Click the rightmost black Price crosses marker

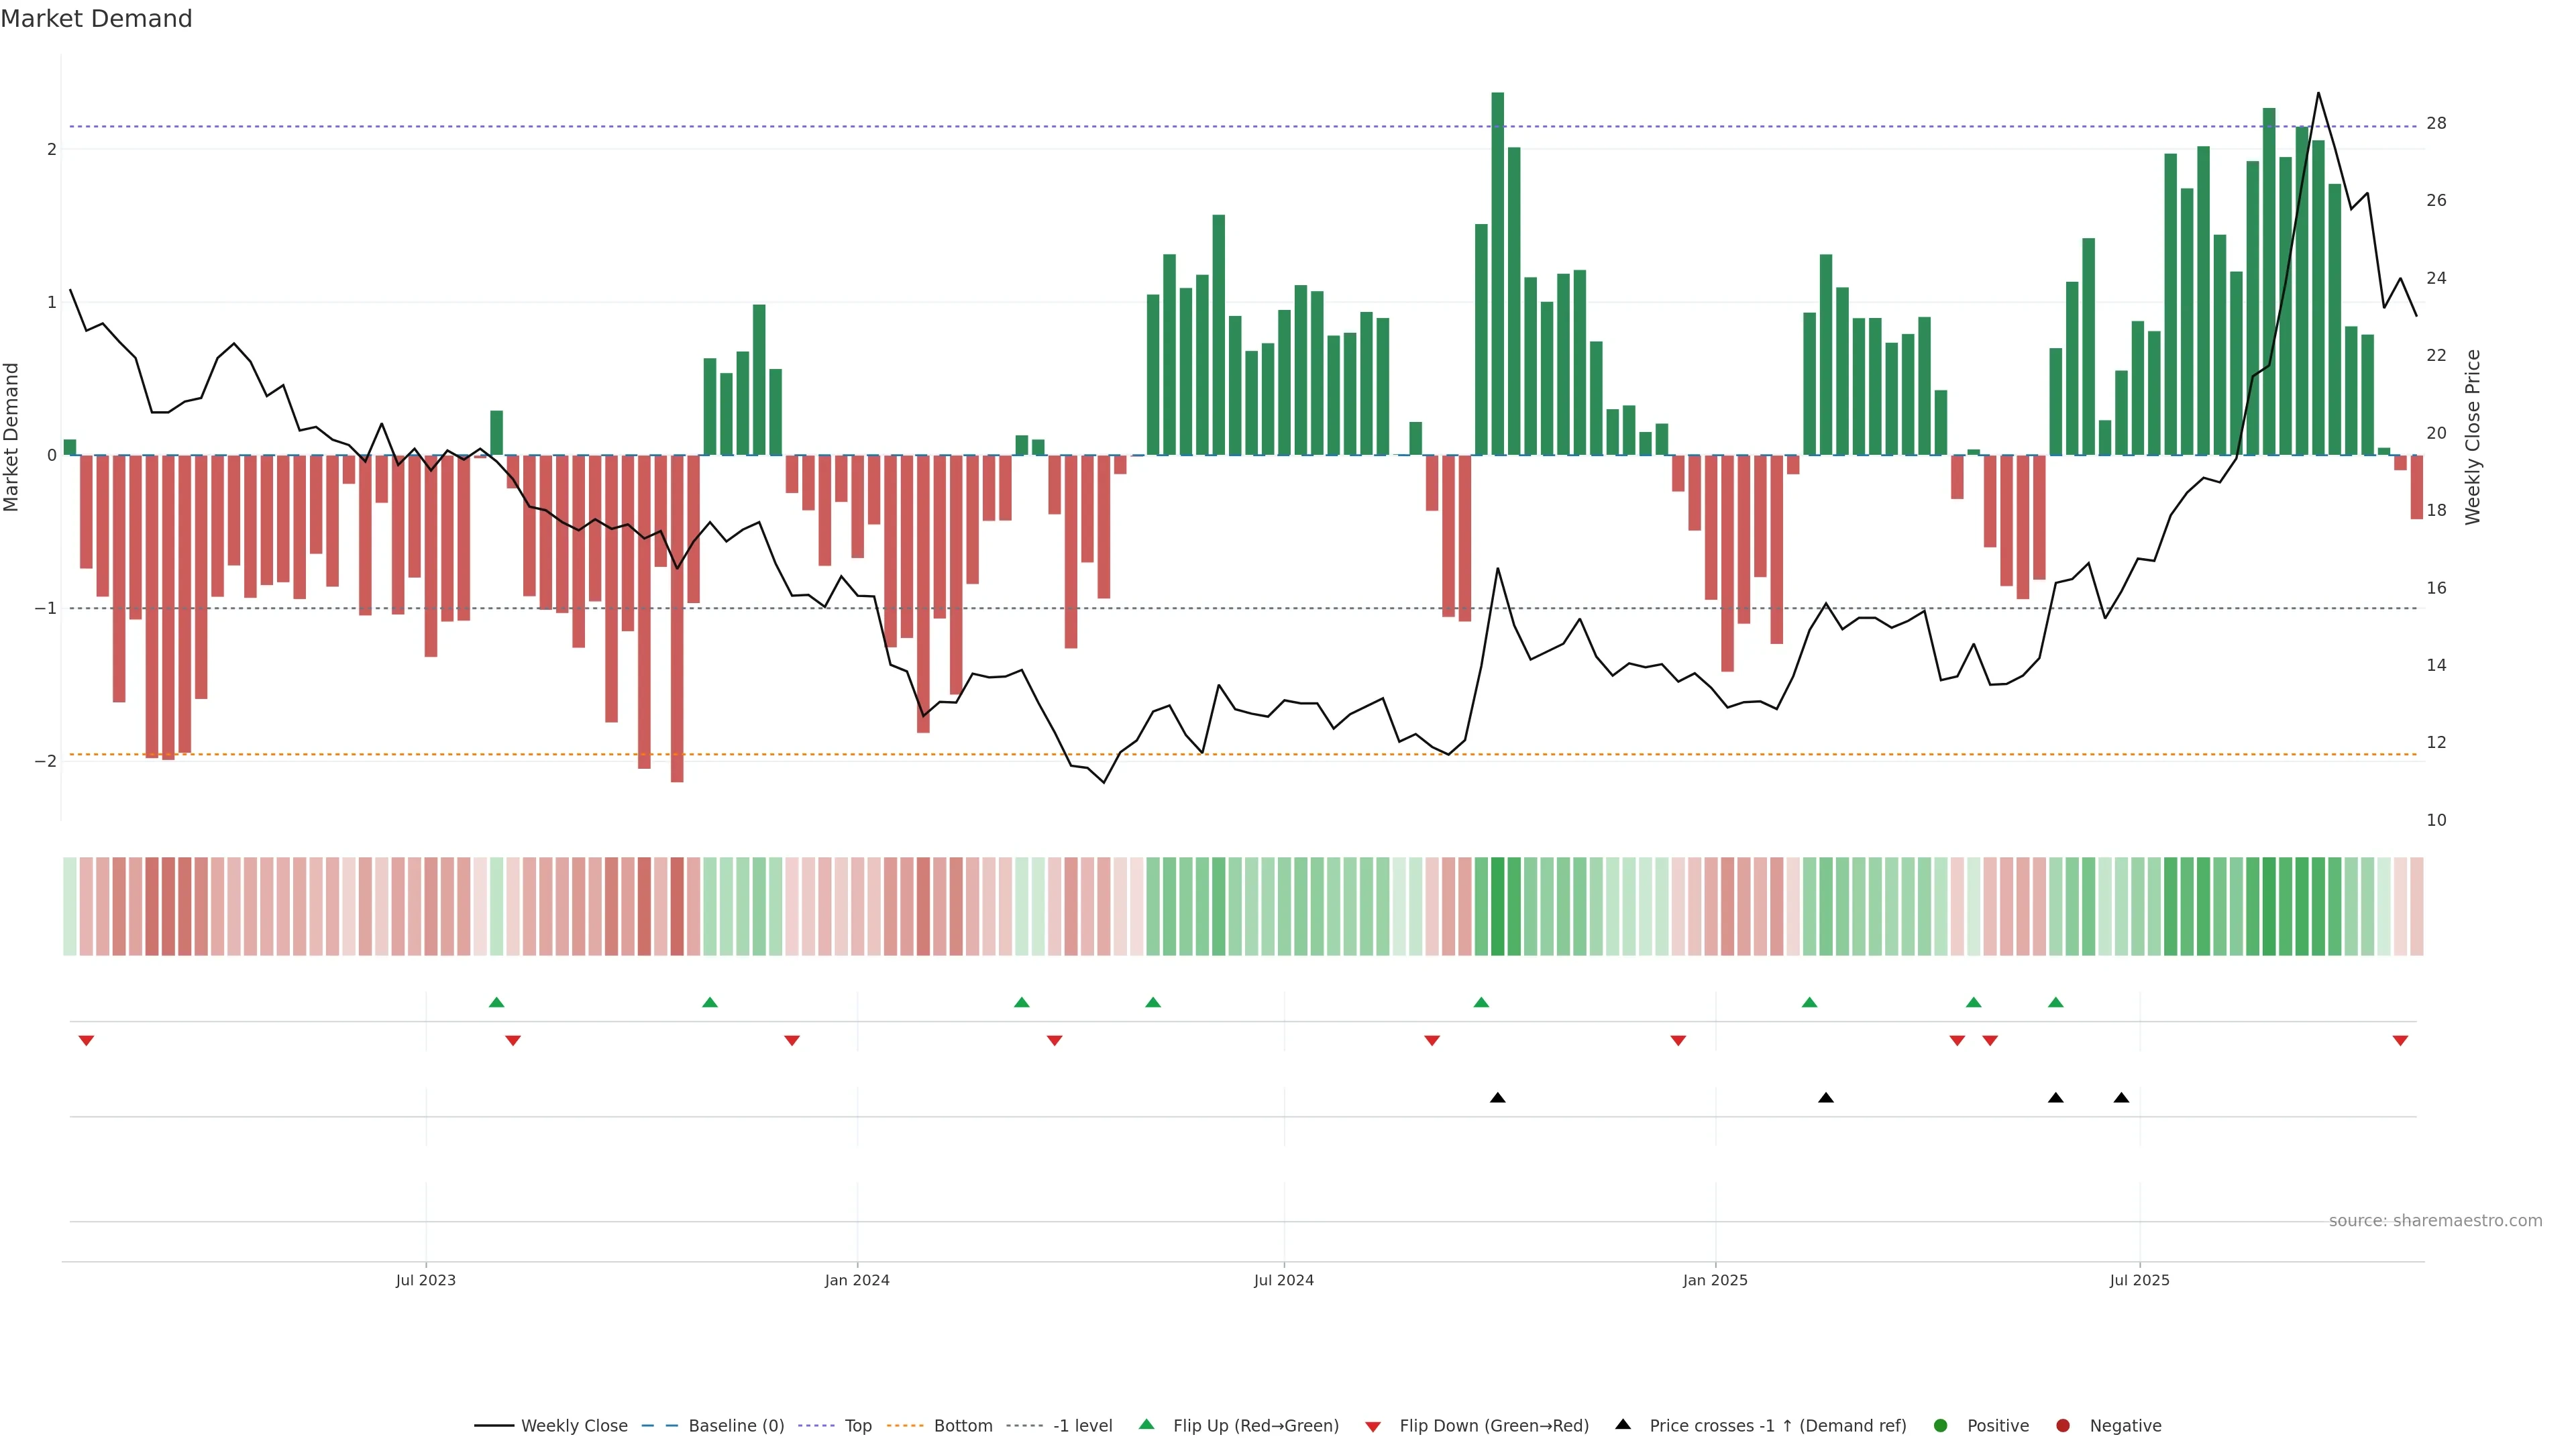click(2121, 1098)
